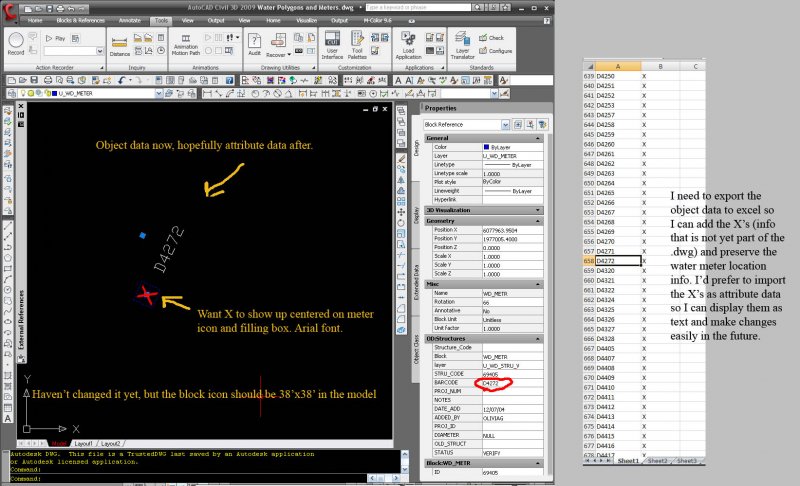800x486 pixels.
Task: Click Load Application in Applications panel
Action: click(408, 45)
